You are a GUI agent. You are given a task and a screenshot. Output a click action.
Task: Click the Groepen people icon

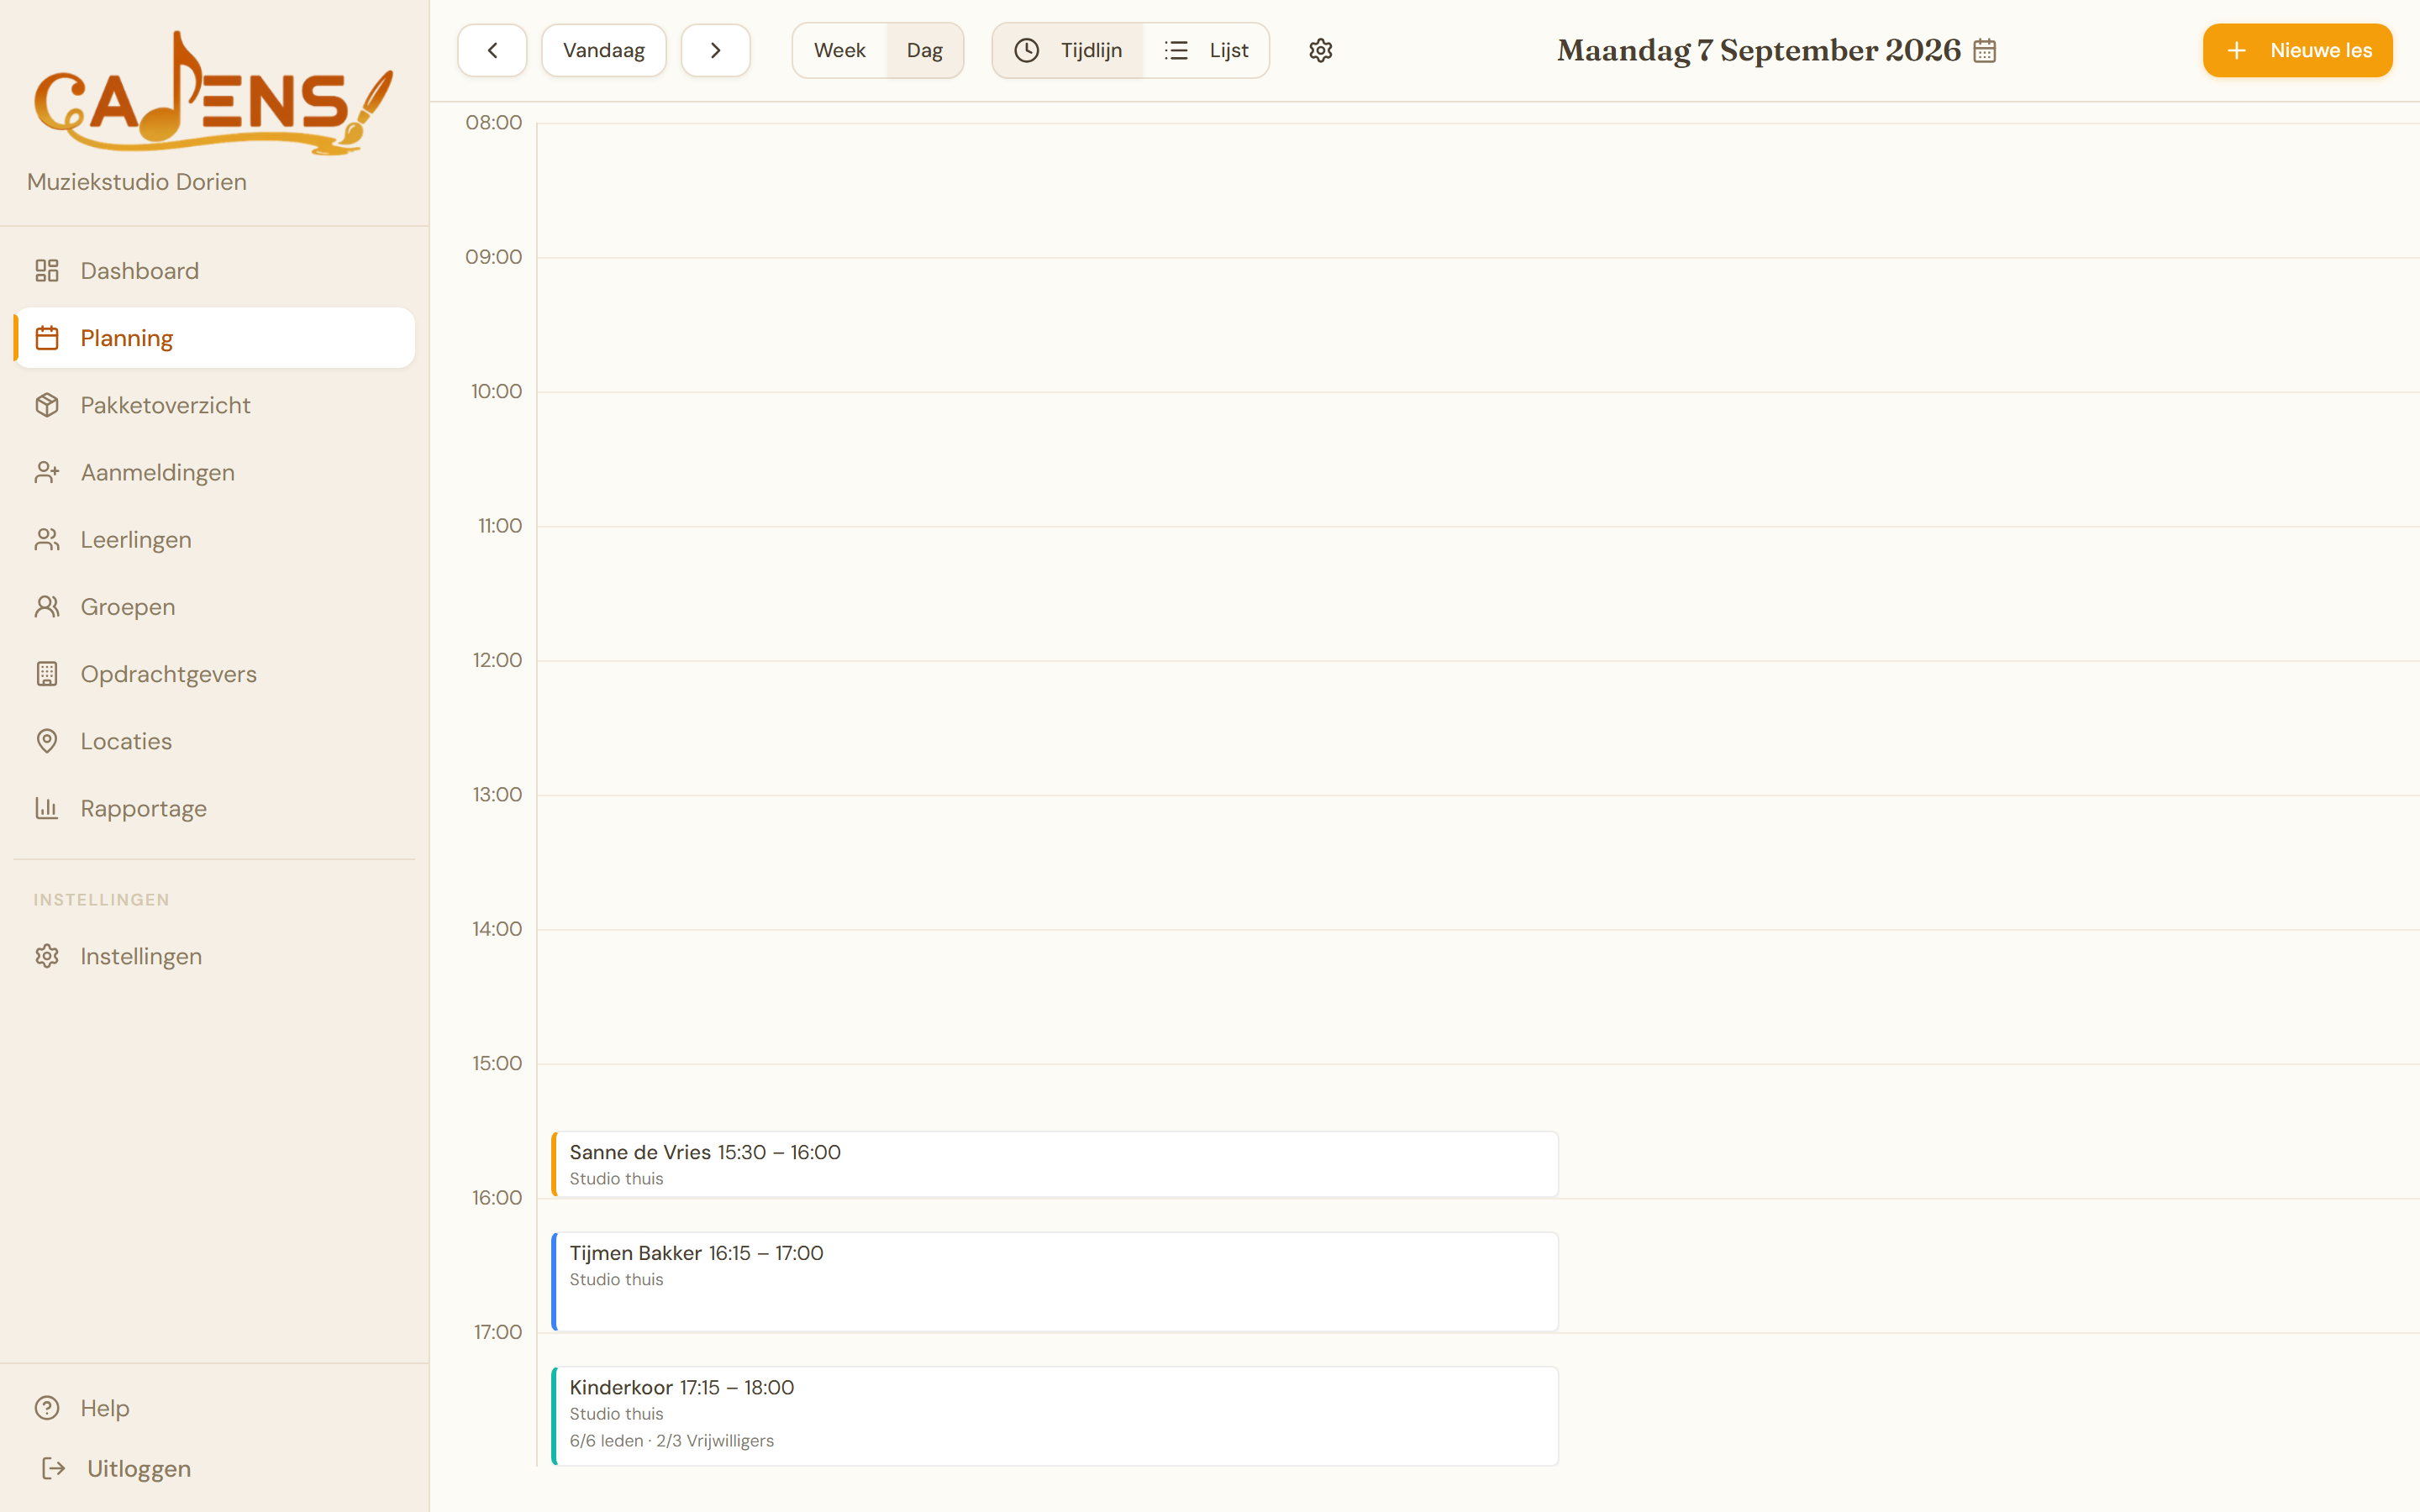coord(47,607)
